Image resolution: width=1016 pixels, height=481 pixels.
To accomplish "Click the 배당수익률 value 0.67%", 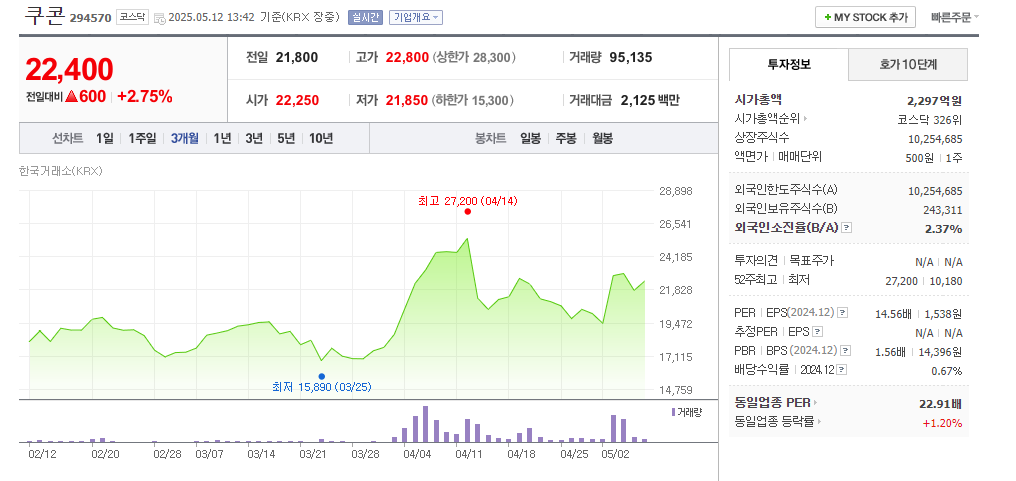I will point(947,371).
